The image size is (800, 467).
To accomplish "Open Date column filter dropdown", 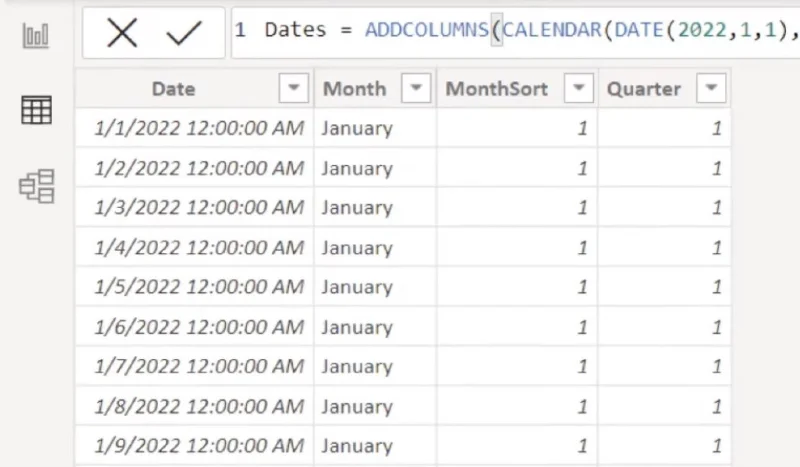I will [x=293, y=88].
